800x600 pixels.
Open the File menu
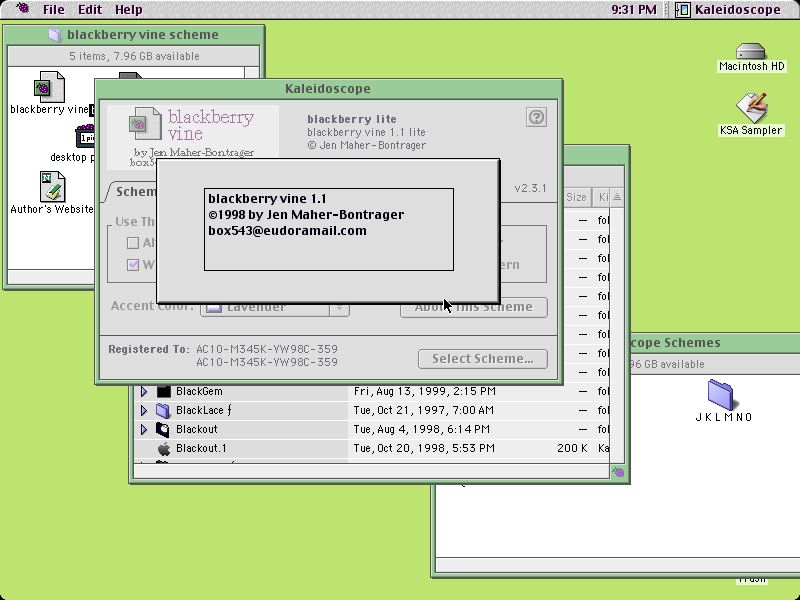[x=54, y=10]
